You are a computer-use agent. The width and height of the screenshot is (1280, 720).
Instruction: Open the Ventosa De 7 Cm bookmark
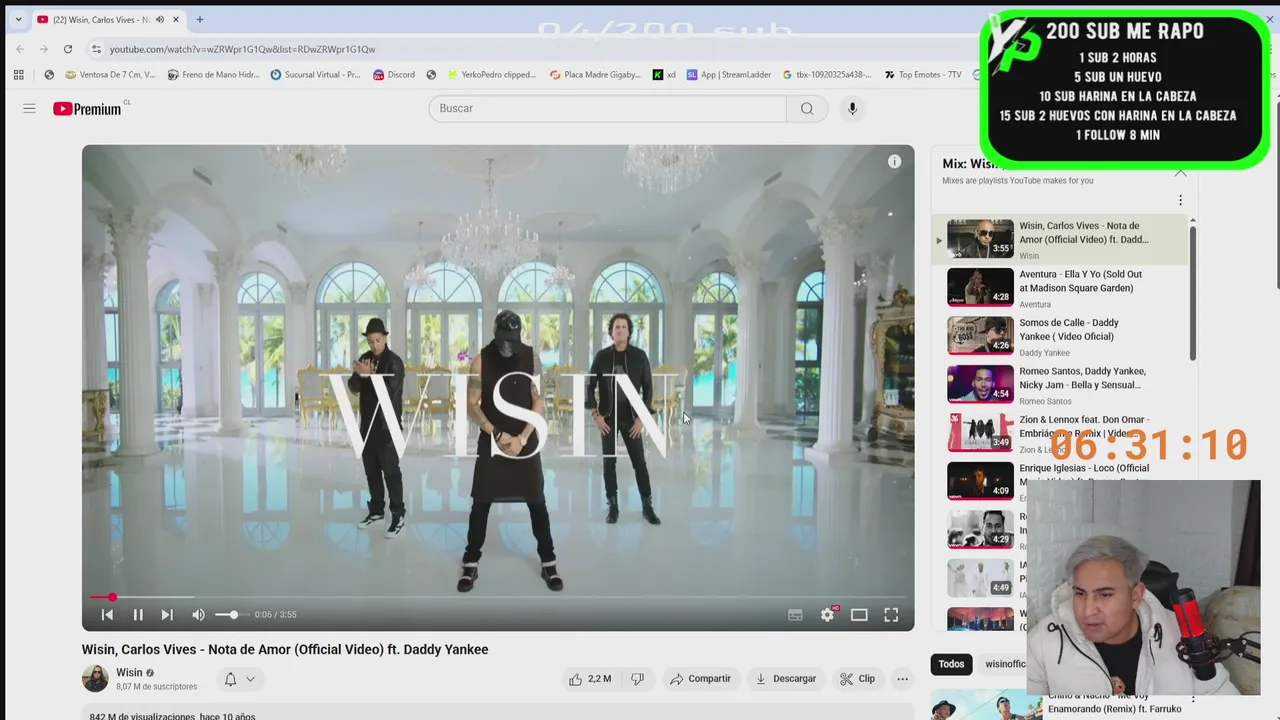tap(110, 74)
